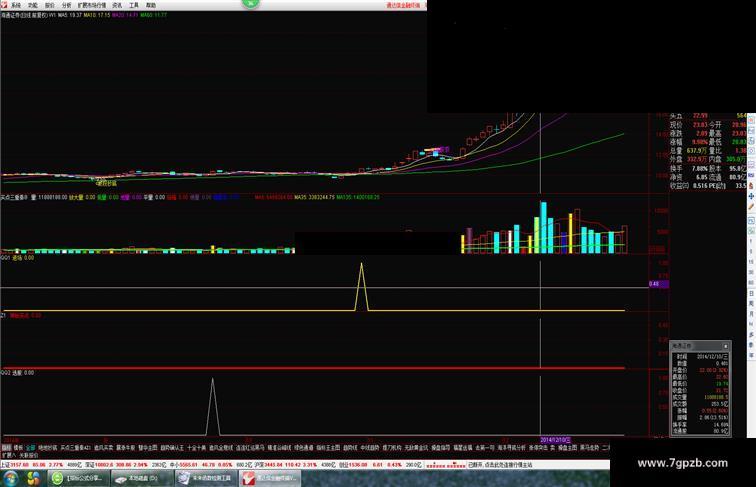Screen dimensions: 756x487
Task: Click the 买点三重叠 volume panel label
Action: tap(14, 197)
